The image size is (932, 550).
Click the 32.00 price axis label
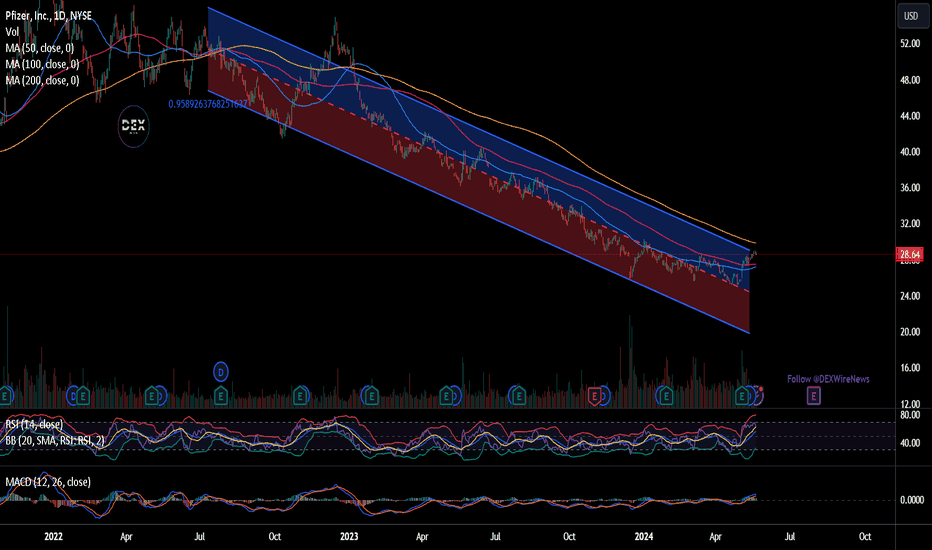910,224
